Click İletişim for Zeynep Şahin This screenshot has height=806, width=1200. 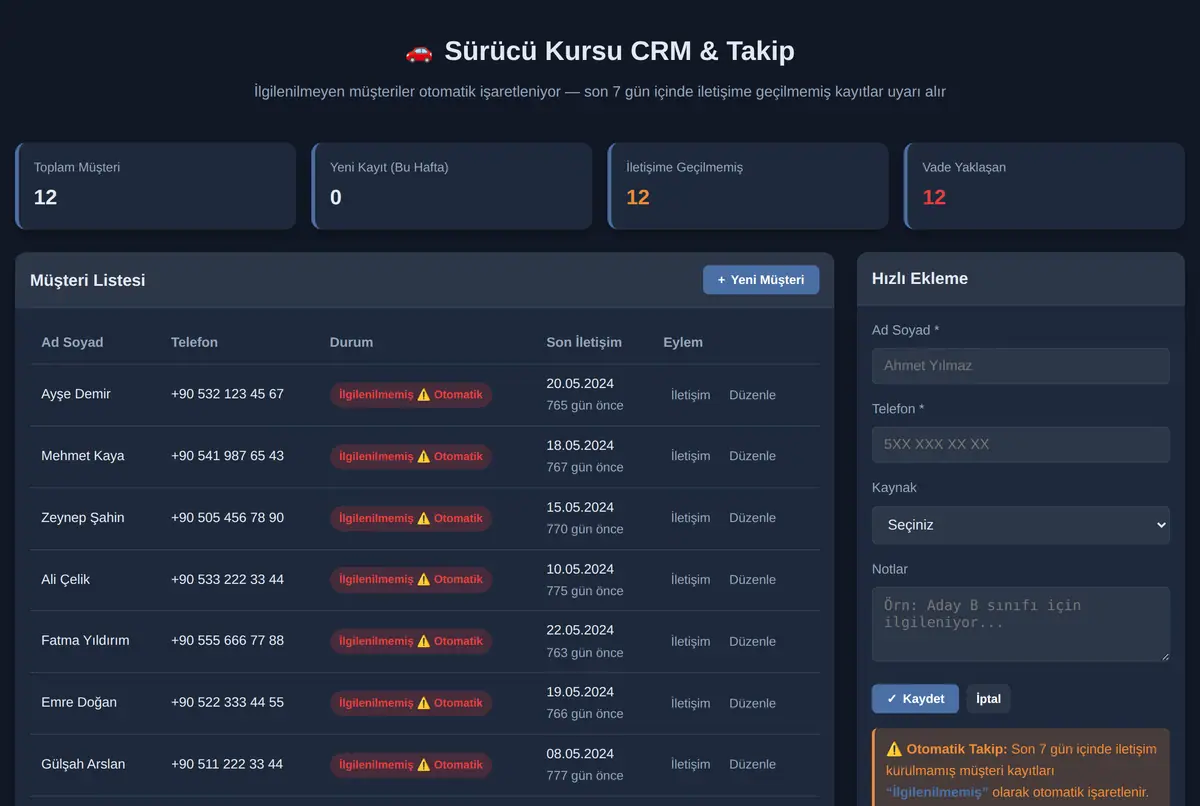point(690,518)
